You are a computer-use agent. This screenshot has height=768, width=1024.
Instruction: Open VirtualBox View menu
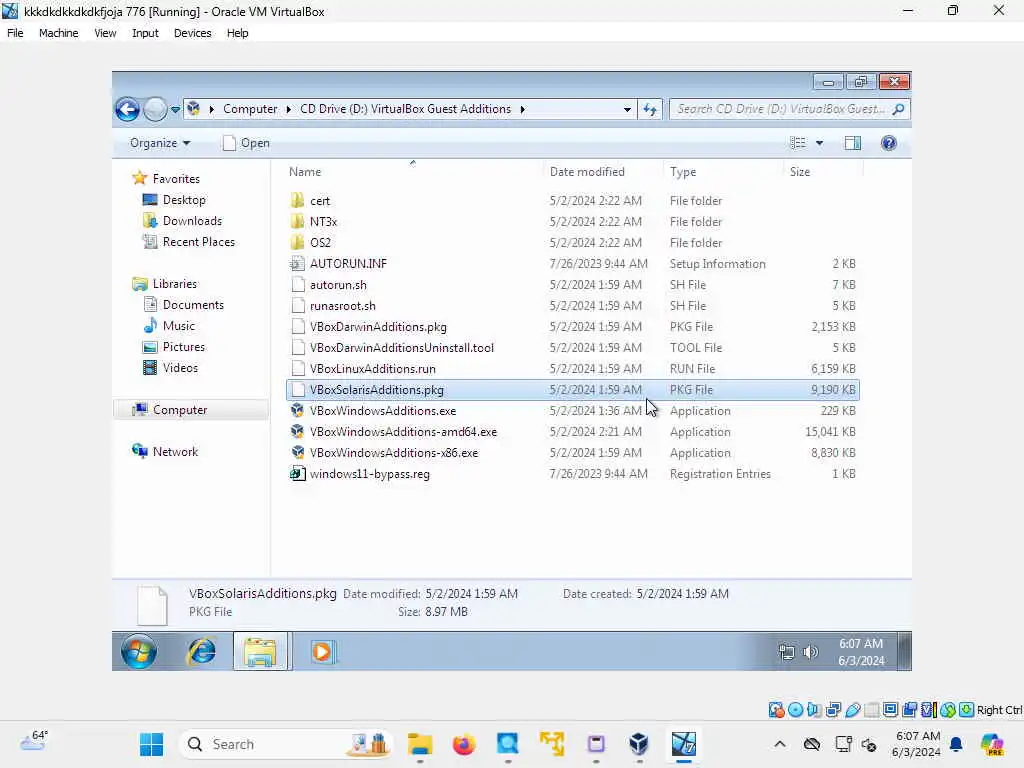coord(105,33)
